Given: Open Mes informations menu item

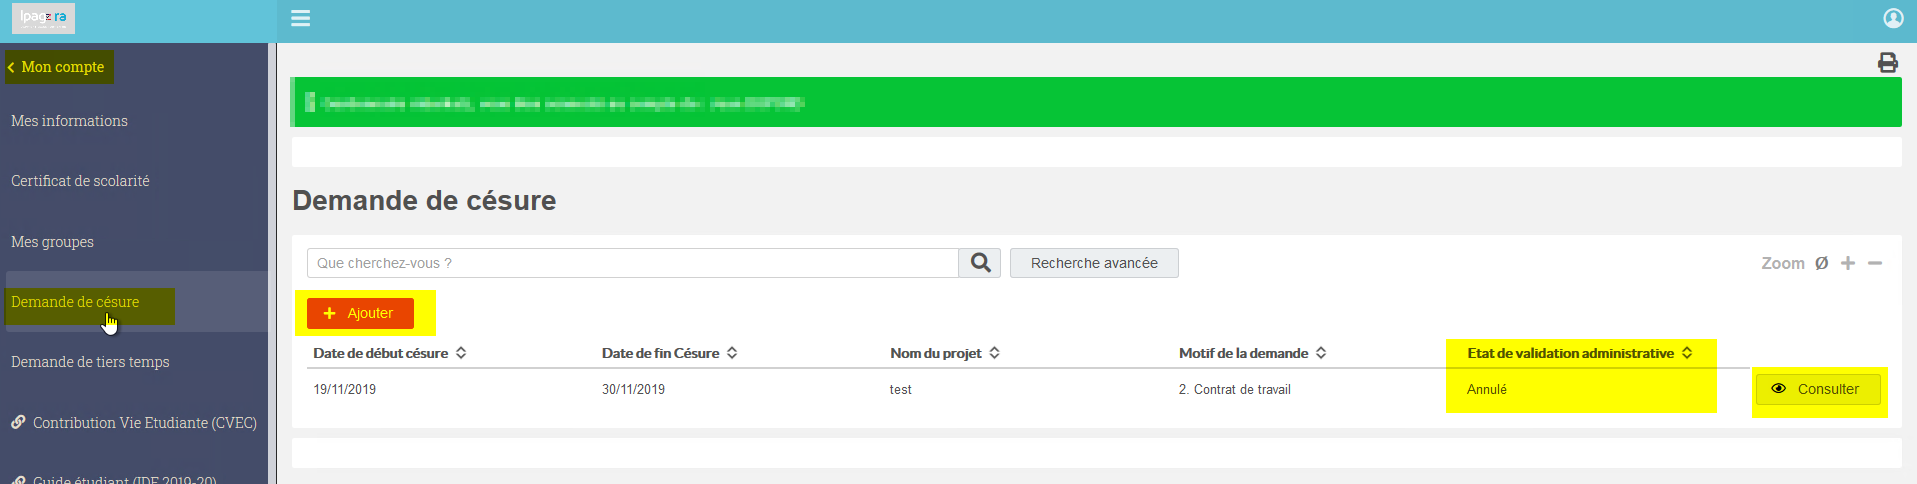Looking at the screenshot, I should [69, 121].
